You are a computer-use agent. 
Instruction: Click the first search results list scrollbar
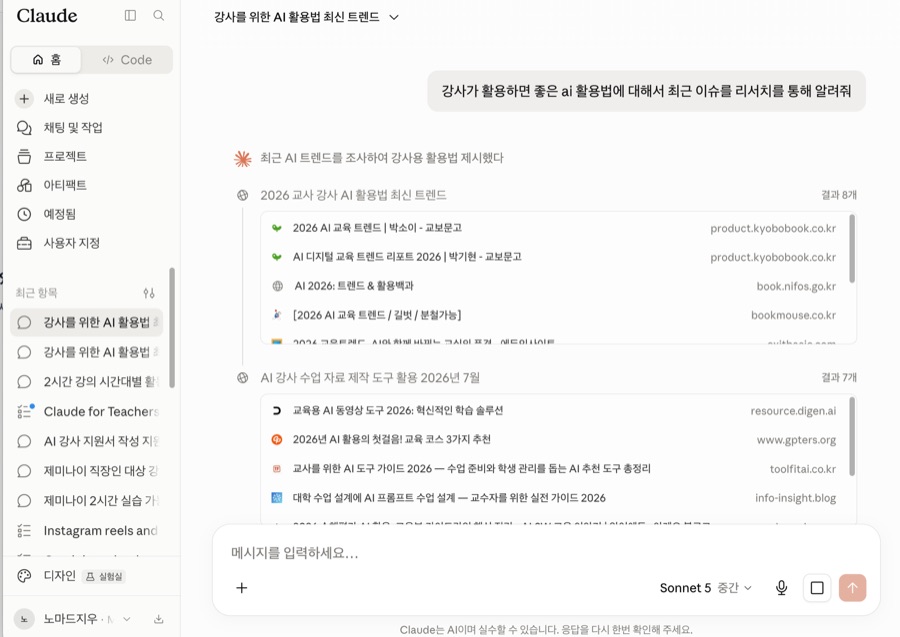852,248
